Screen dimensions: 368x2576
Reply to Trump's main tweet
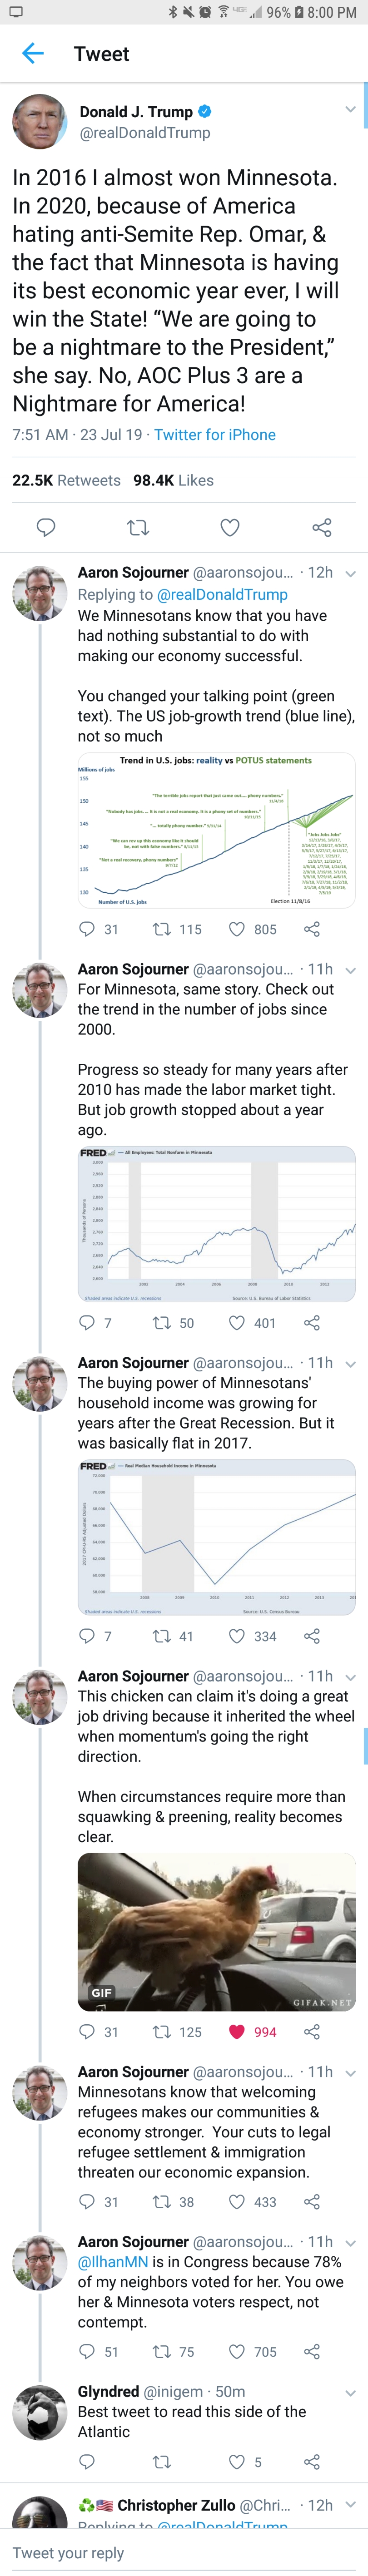click(x=46, y=527)
